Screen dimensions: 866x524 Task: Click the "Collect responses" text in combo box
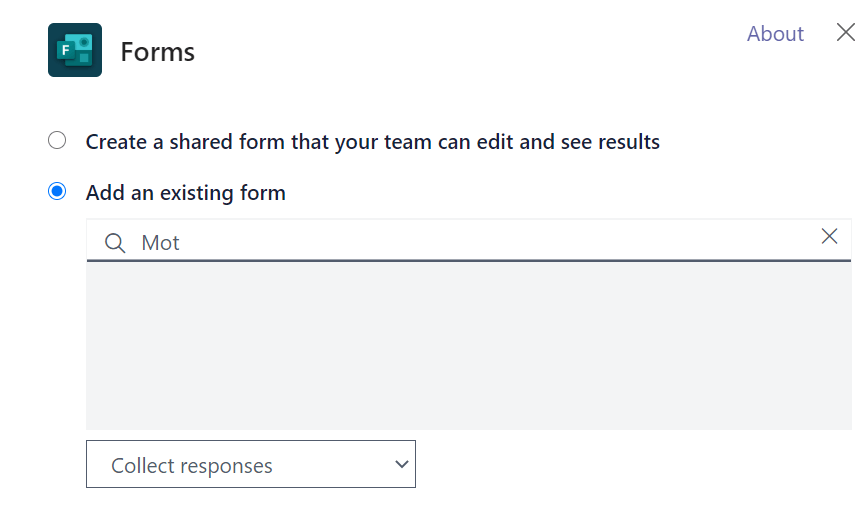pos(192,465)
